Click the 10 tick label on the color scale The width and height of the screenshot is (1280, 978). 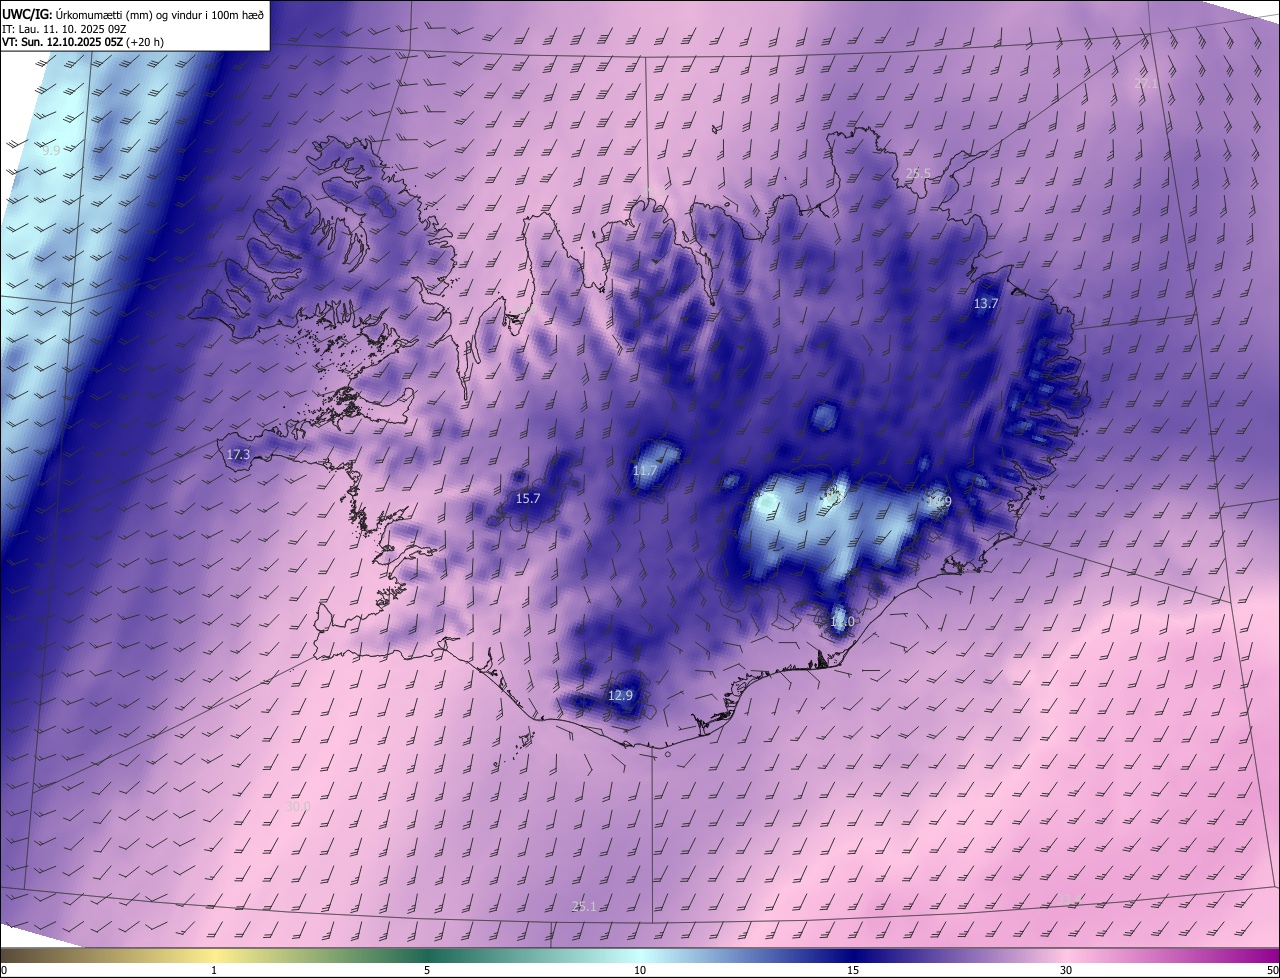click(640, 970)
